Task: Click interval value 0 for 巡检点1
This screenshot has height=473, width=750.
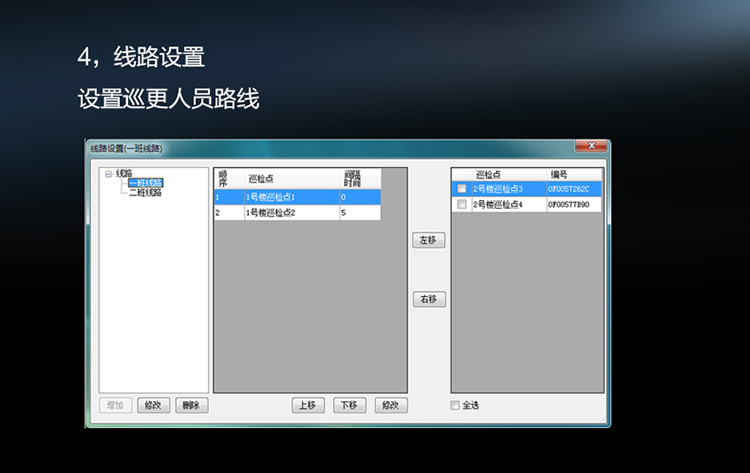Action: tap(360, 197)
